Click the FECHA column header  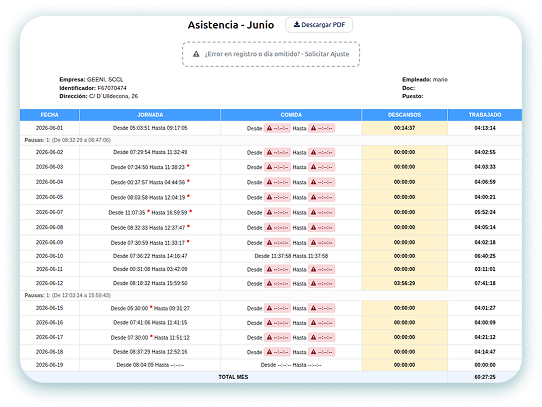49,115
